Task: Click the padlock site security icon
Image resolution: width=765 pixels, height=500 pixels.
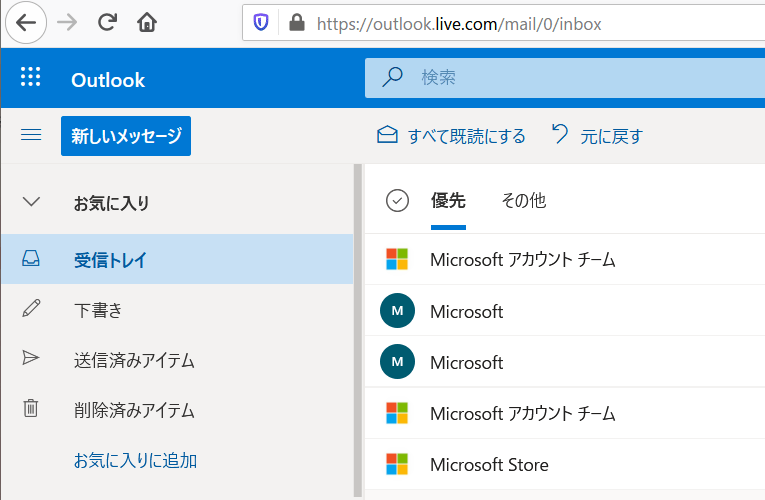Action: point(297,22)
